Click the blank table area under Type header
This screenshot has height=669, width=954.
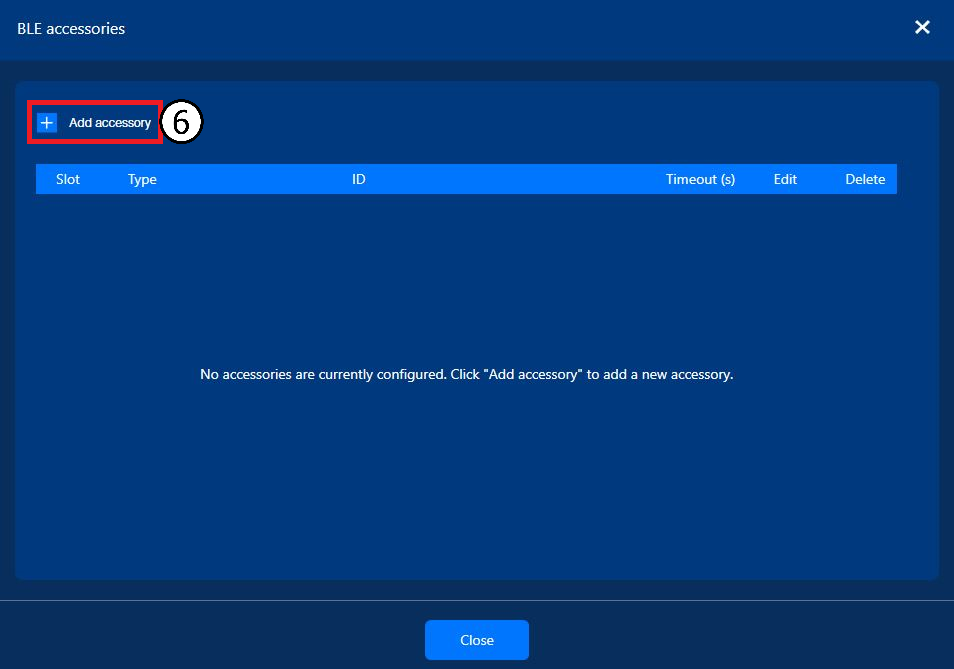[142, 274]
